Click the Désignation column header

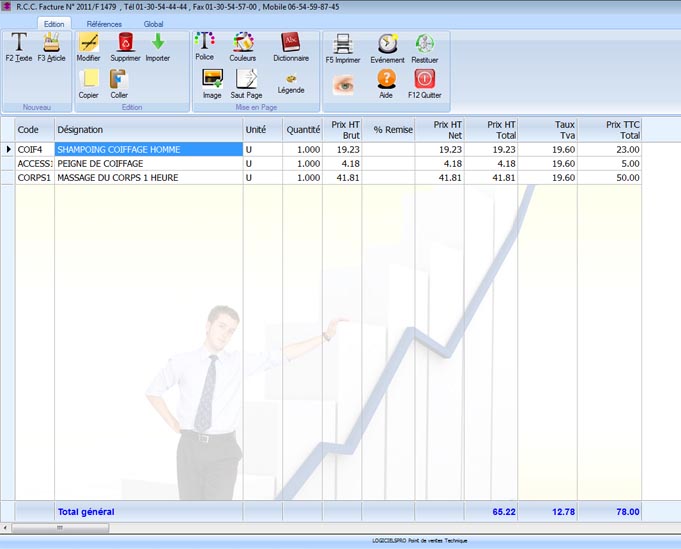[148, 129]
